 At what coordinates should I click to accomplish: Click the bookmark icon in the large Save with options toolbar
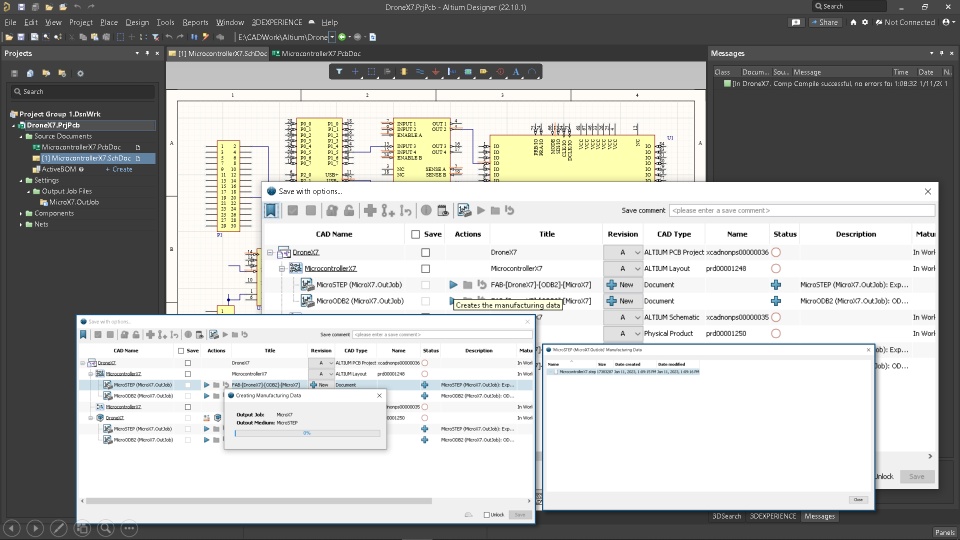(x=271, y=211)
